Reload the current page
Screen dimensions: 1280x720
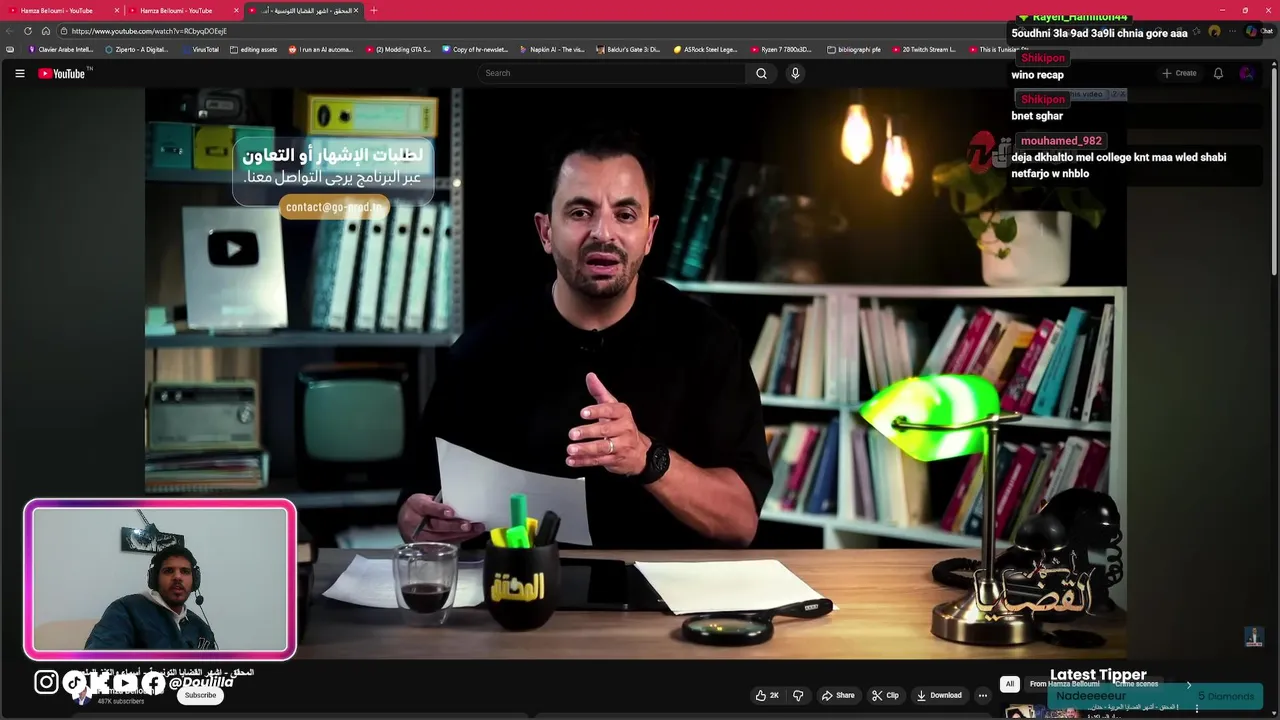coord(28,31)
